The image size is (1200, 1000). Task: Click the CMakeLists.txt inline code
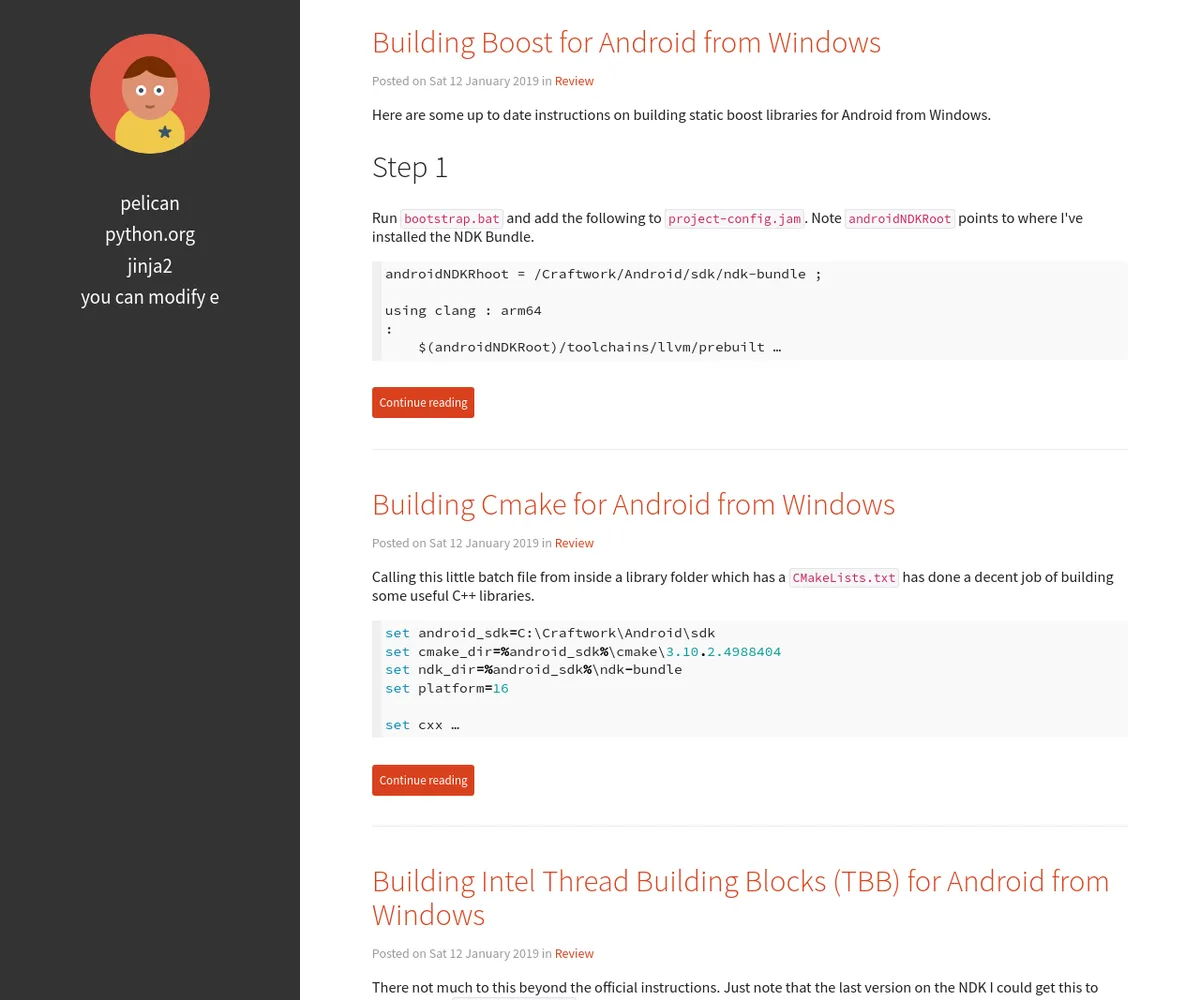tap(844, 578)
